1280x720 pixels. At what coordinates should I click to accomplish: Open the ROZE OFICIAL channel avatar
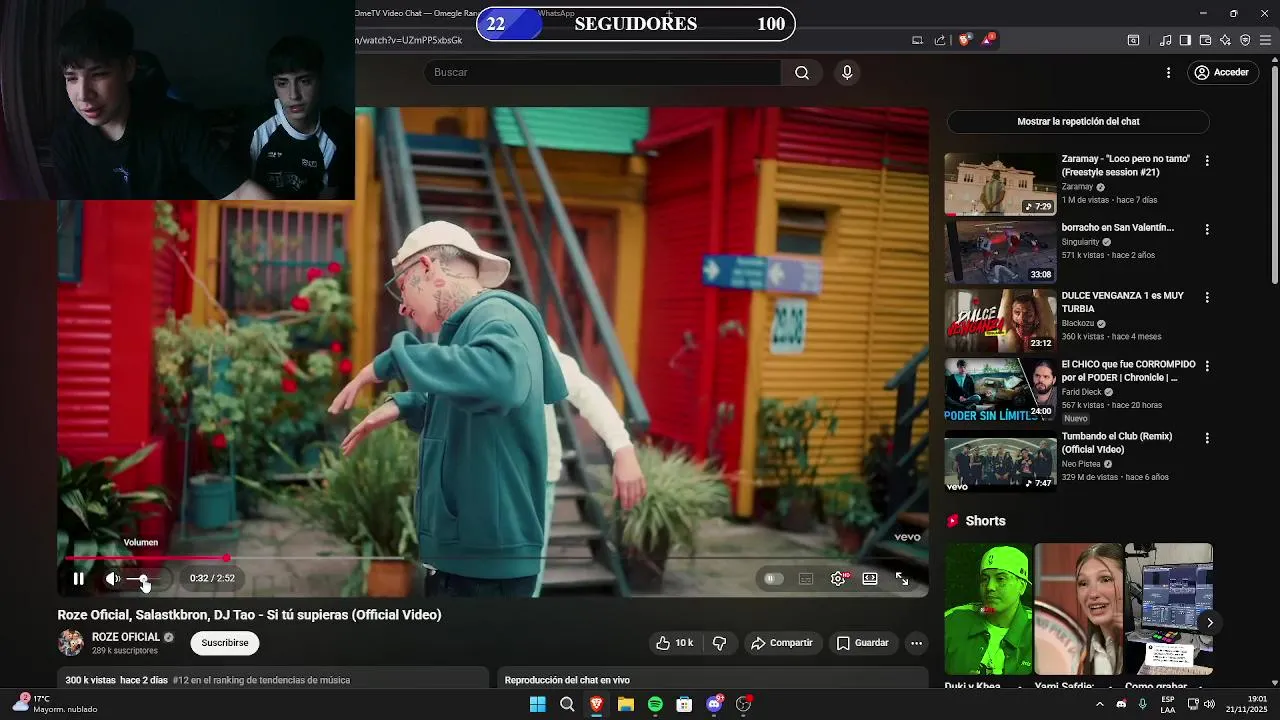[x=71, y=643]
